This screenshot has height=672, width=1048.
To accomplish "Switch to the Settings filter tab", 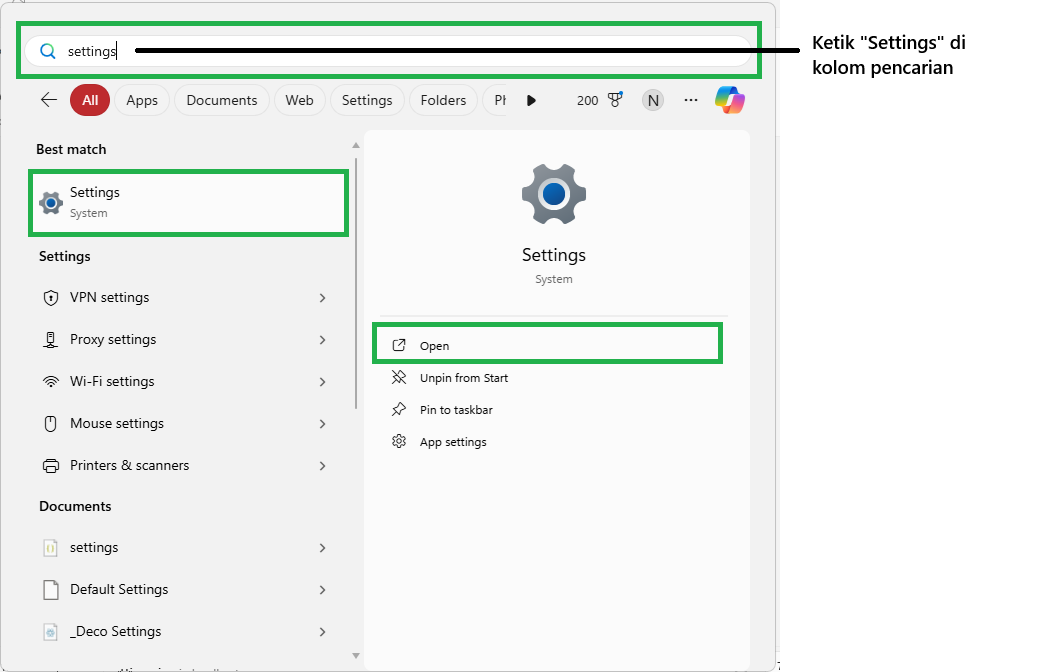I will click(x=367, y=100).
